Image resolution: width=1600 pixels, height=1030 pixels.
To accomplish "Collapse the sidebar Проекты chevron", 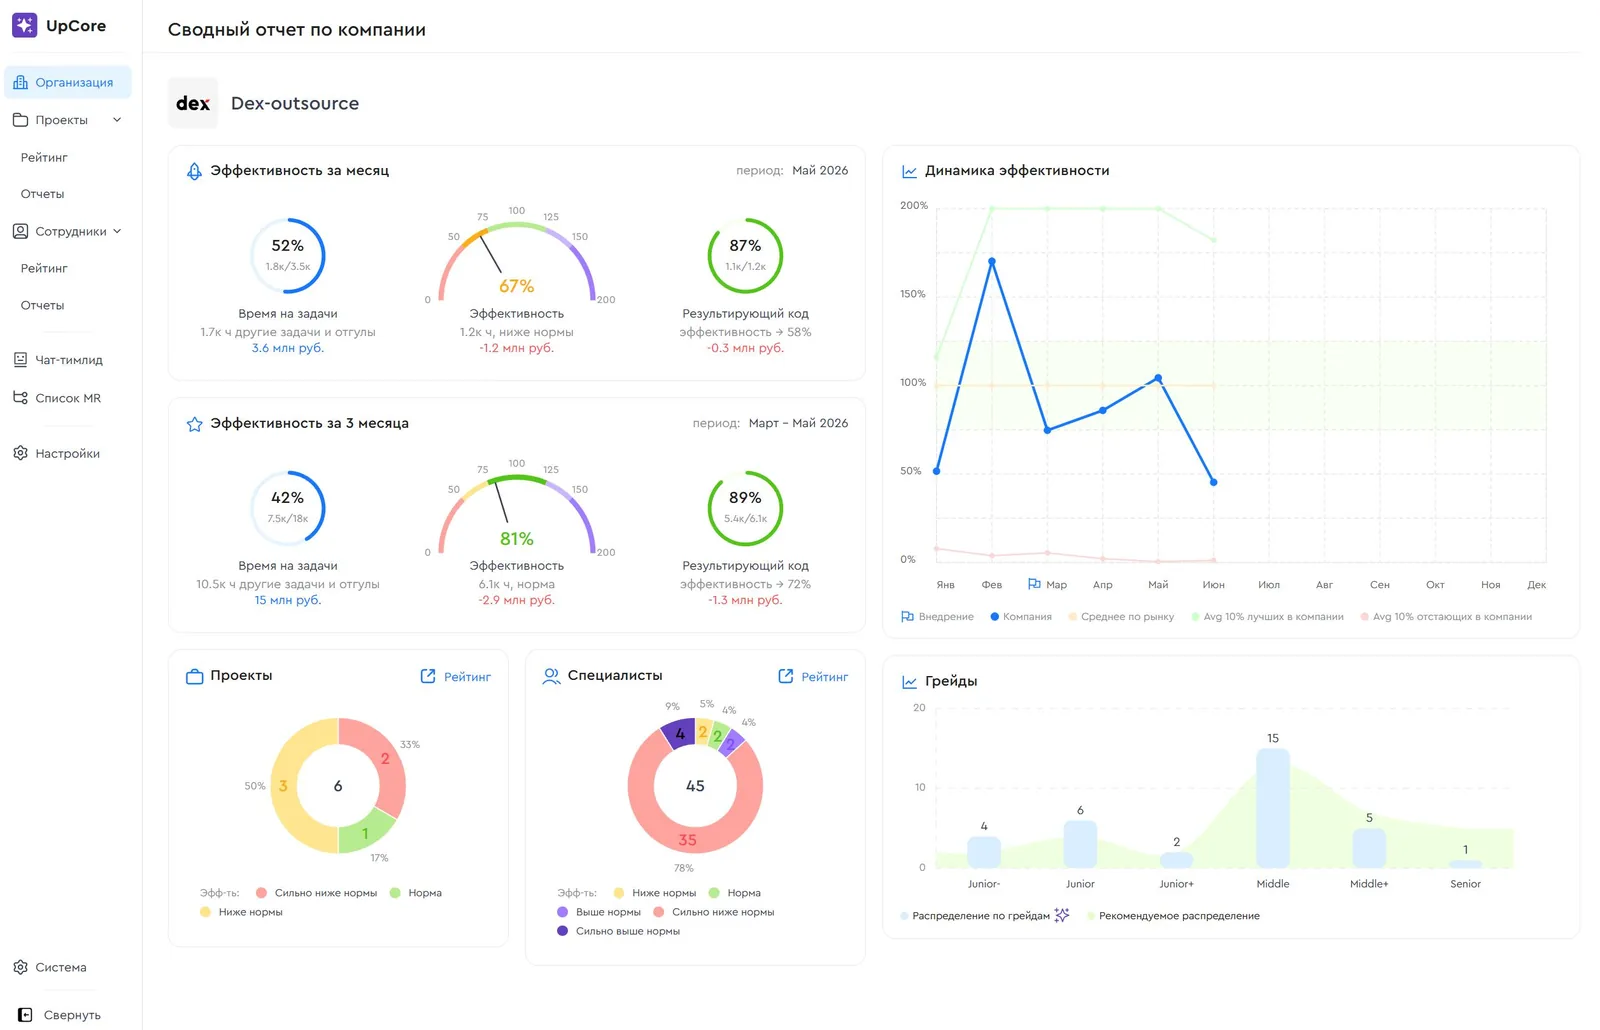I will click(x=117, y=120).
